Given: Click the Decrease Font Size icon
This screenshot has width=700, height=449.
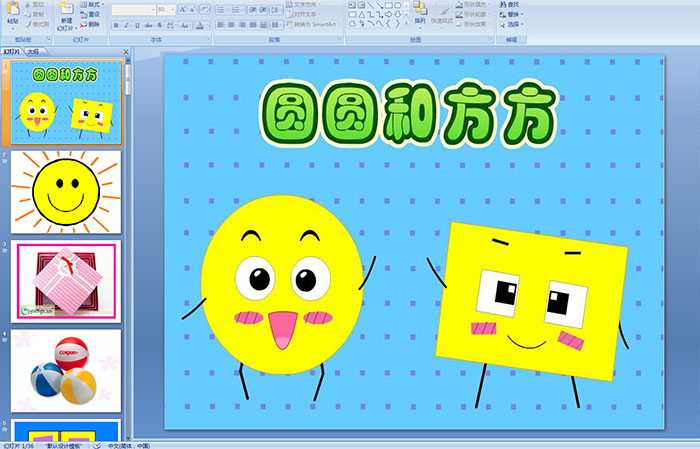Looking at the screenshot, I should (193, 9).
